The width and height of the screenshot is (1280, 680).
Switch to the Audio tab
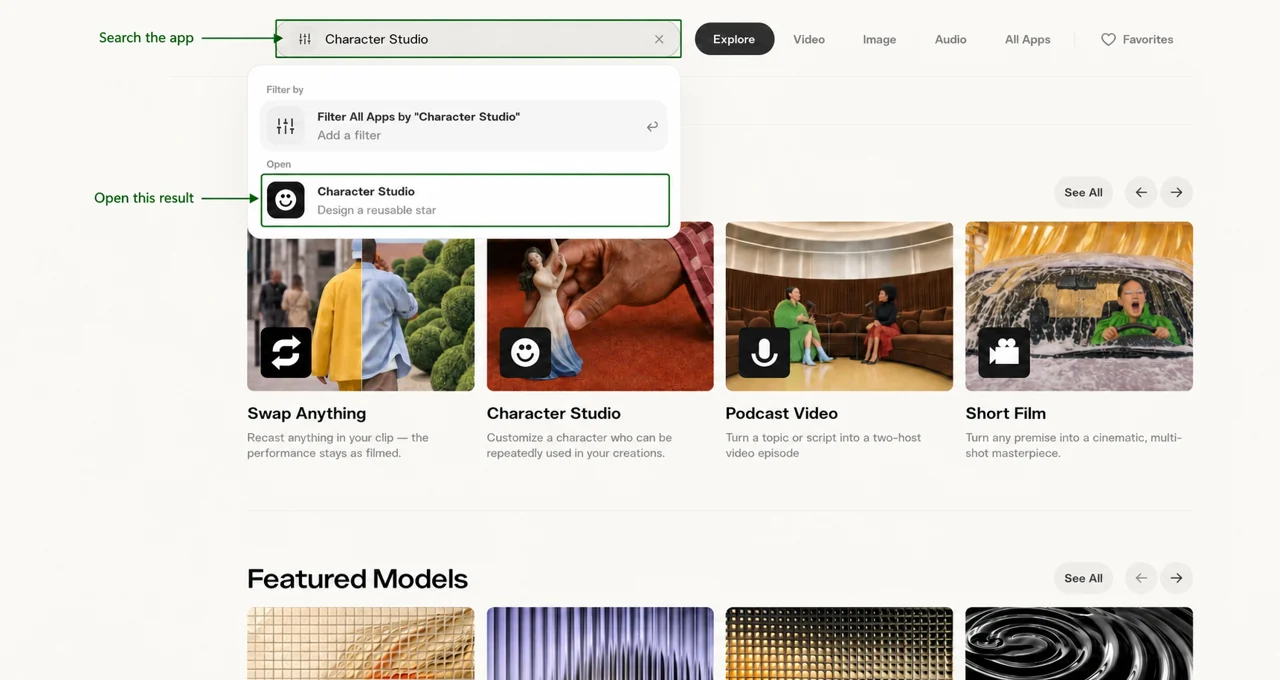[950, 39]
